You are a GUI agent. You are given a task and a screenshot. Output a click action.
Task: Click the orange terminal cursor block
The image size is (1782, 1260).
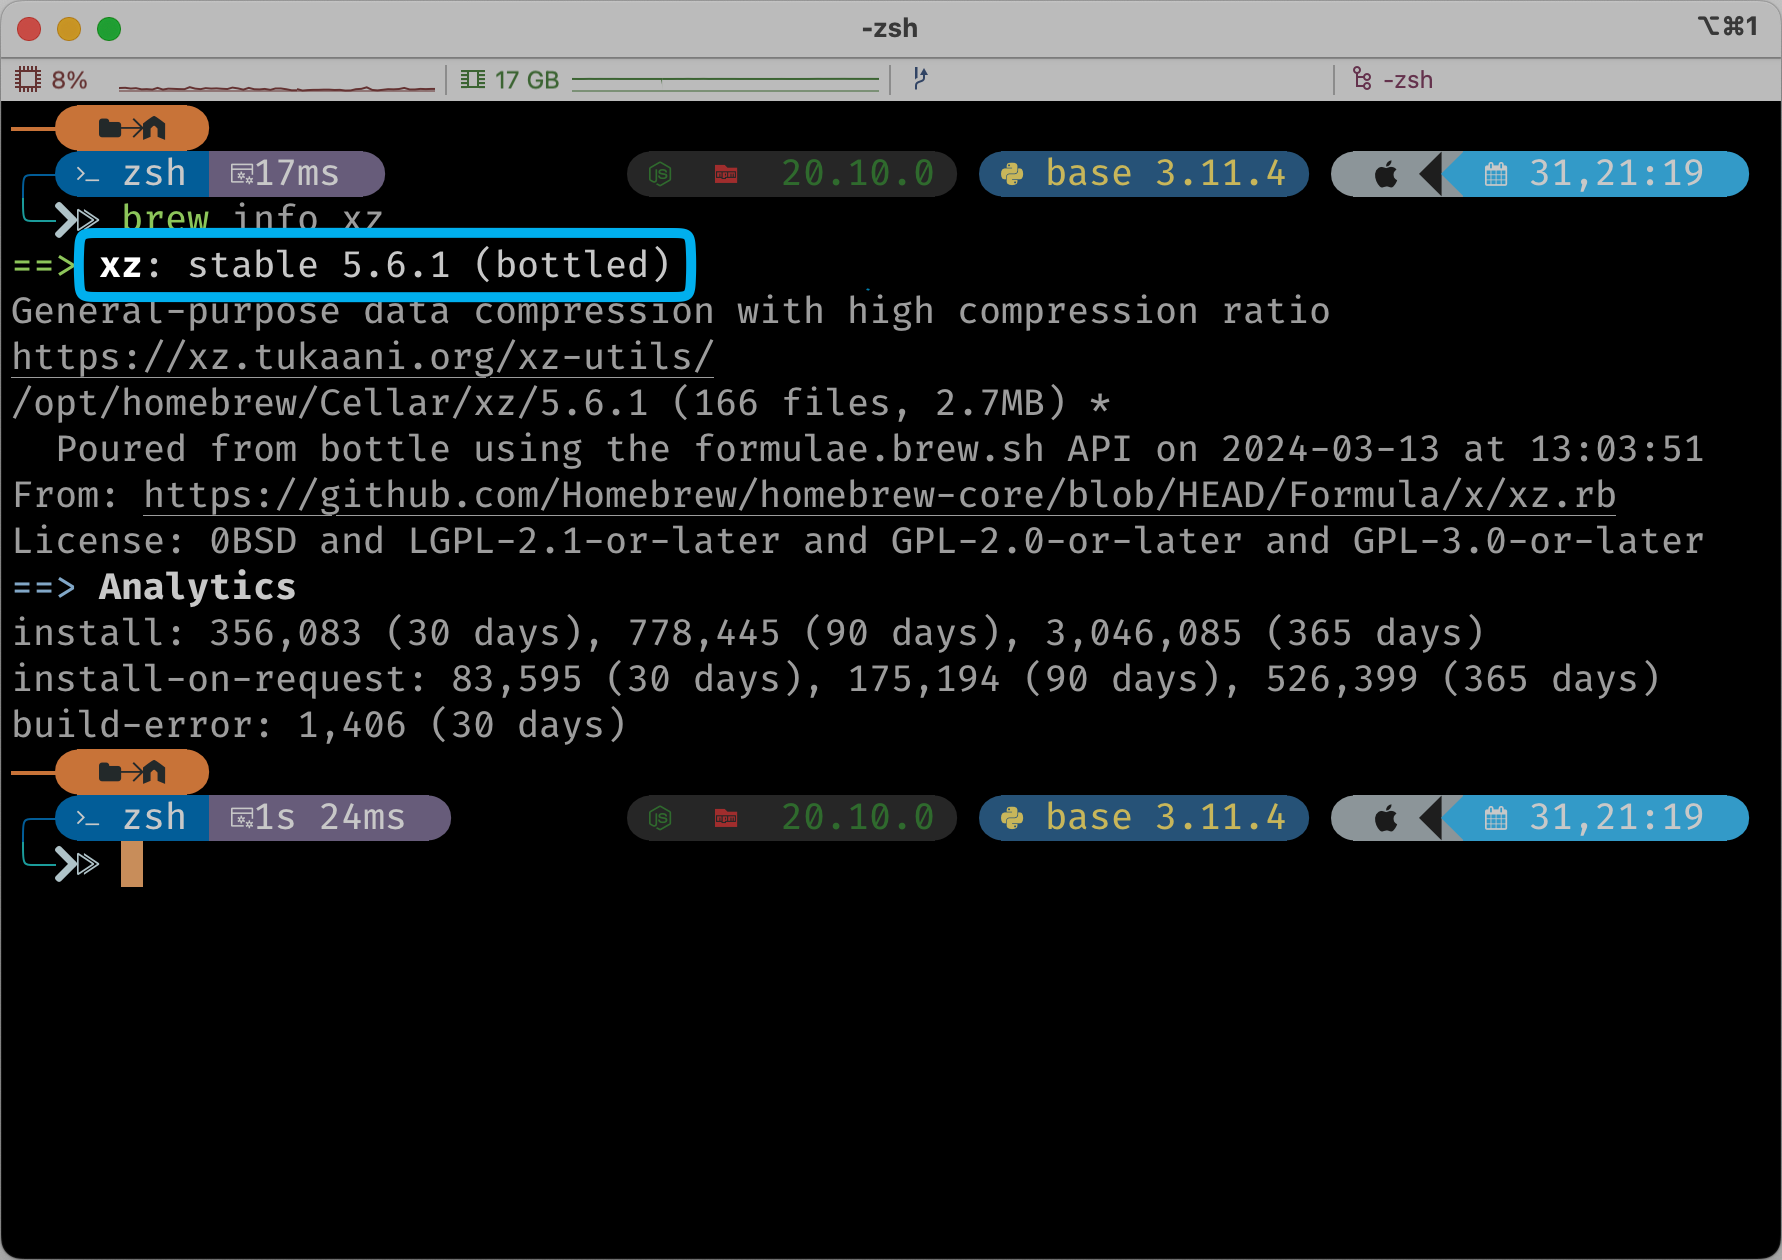(x=132, y=864)
